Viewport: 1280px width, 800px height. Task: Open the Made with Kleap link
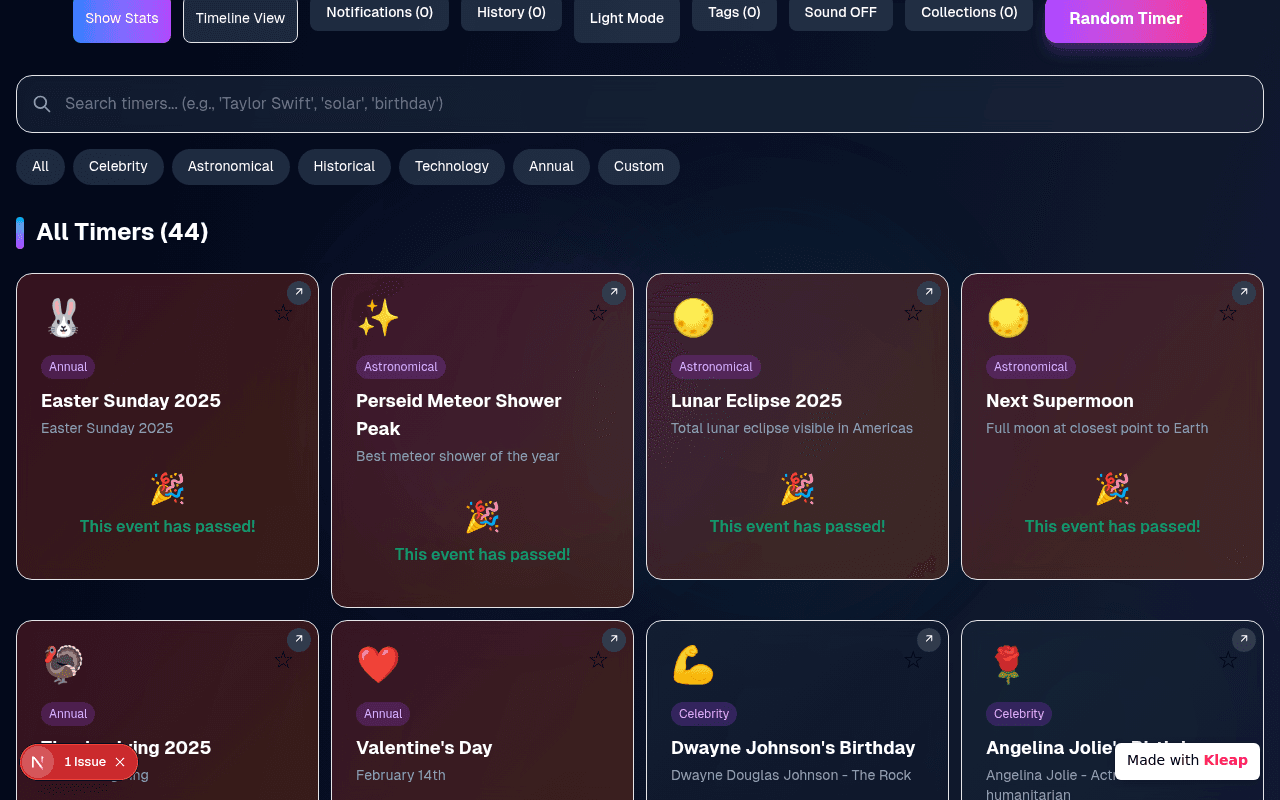point(1187,760)
